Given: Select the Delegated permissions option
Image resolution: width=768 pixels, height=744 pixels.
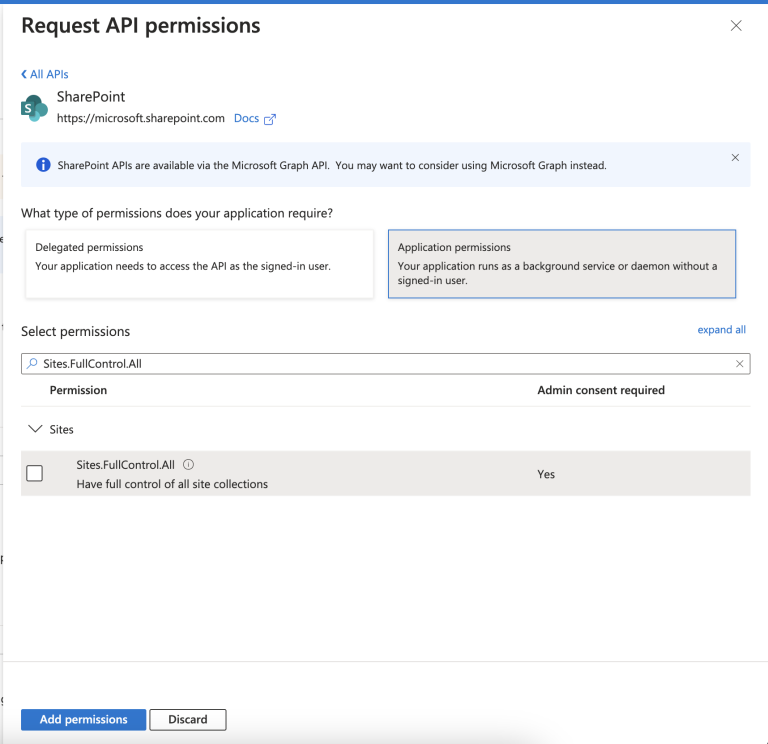Looking at the screenshot, I should point(199,264).
